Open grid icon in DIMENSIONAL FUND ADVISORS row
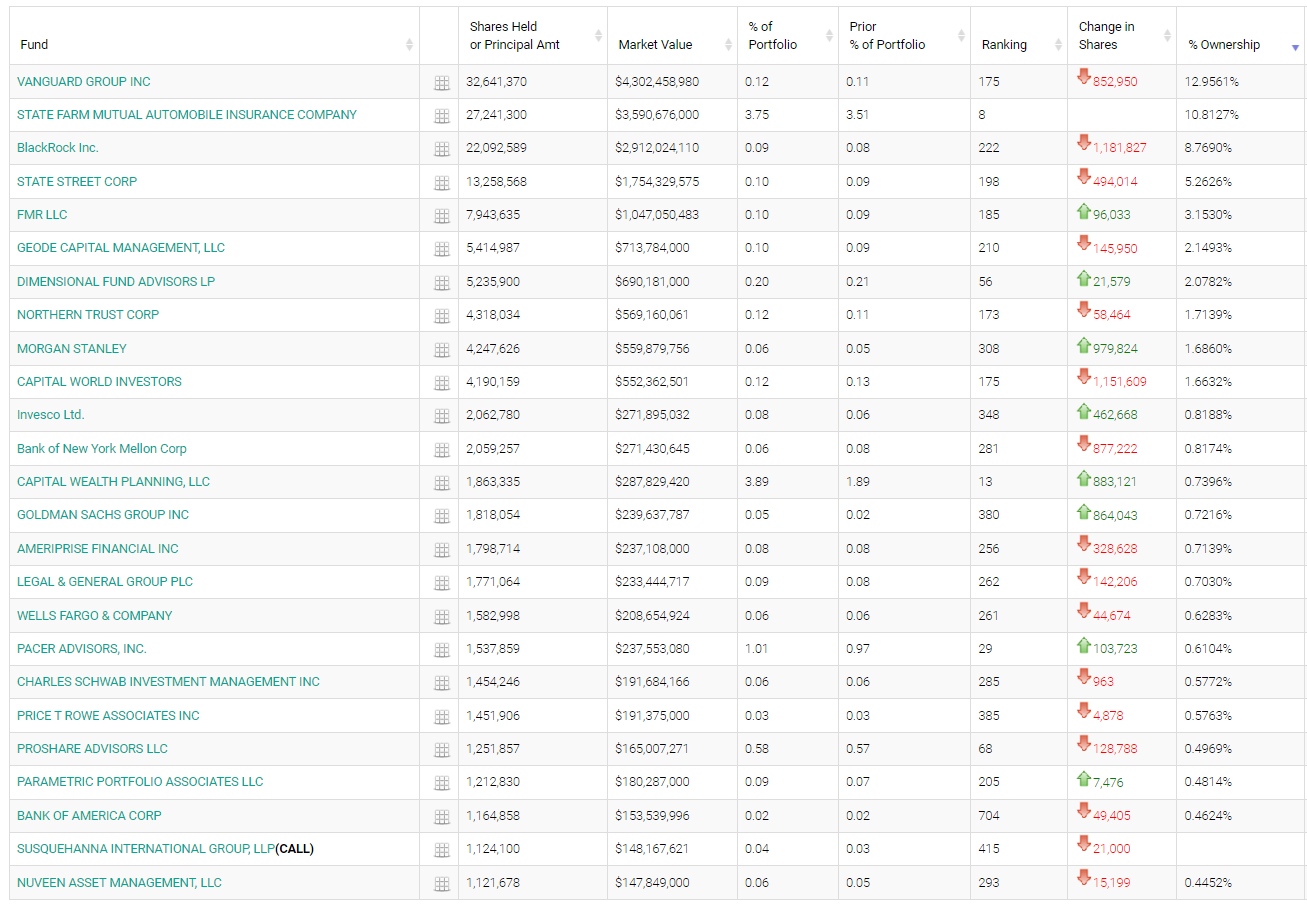Image resolution: width=1307 pixels, height=904 pixels. click(x=441, y=283)
